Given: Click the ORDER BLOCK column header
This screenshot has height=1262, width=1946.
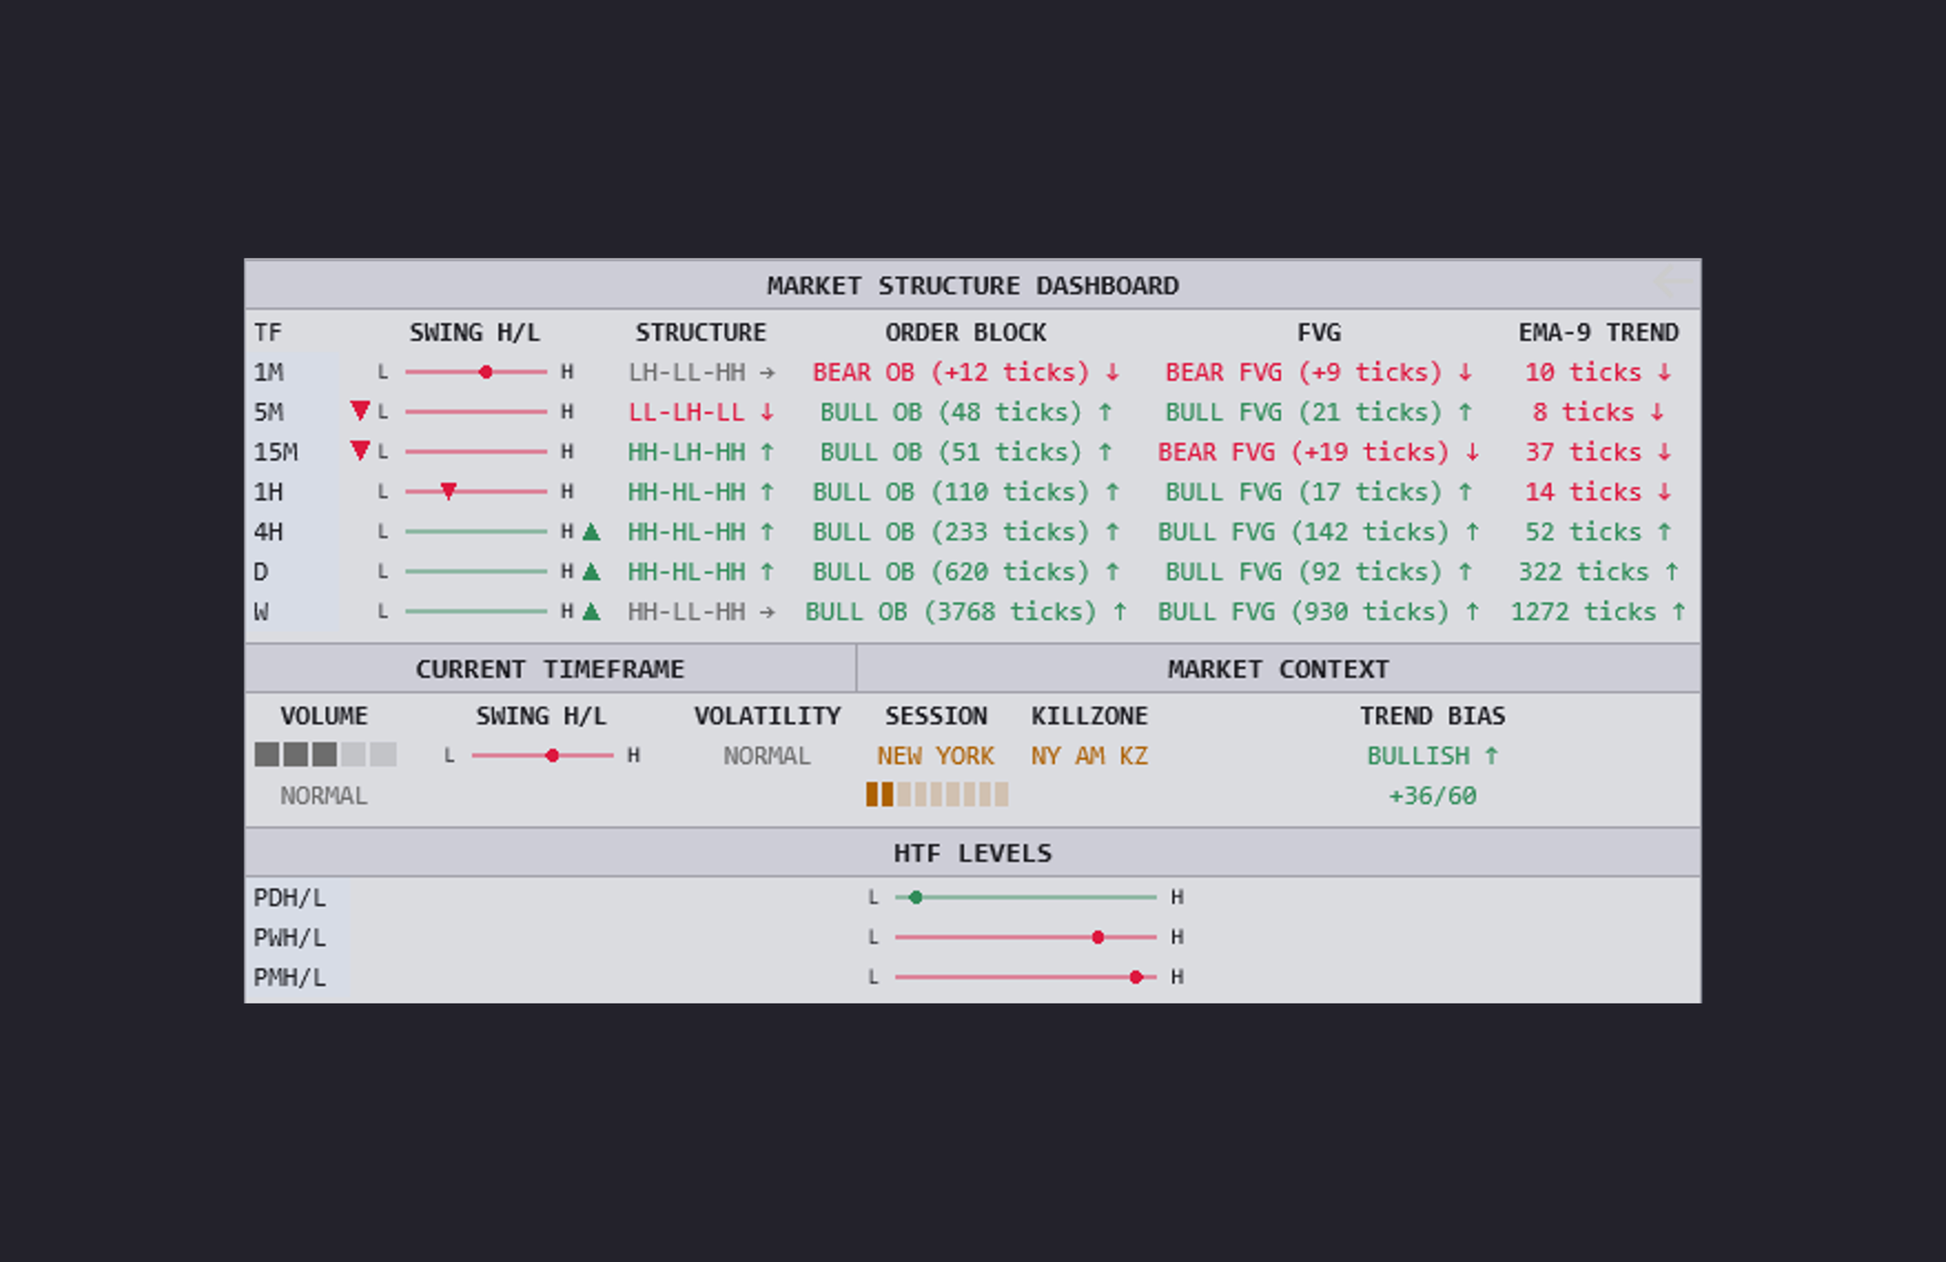Looking at the screenshot, I should click(966, 332).
